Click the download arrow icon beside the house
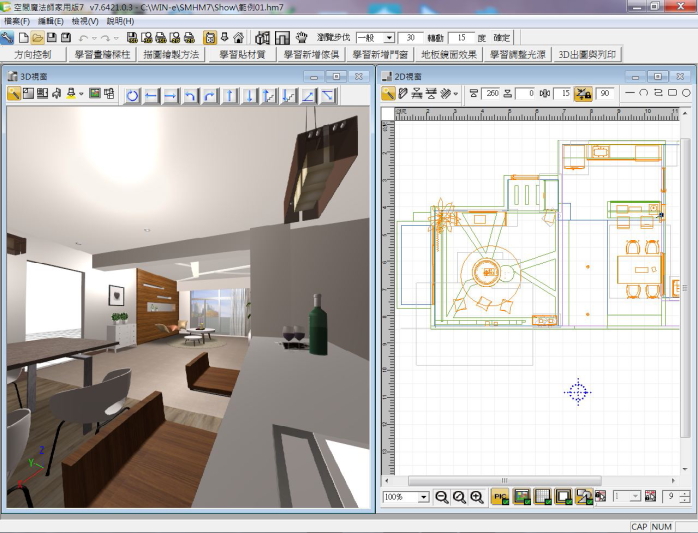698x533 pixels. click(225, 38)
